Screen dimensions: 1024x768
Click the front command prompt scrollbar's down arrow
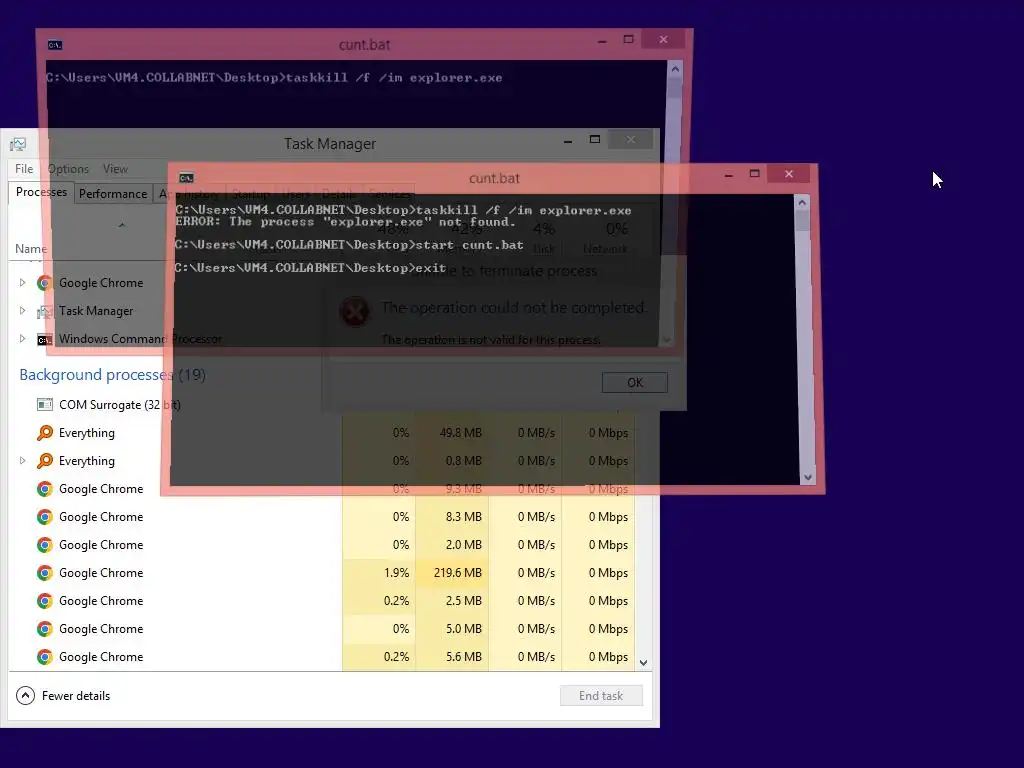click(808, 477)
